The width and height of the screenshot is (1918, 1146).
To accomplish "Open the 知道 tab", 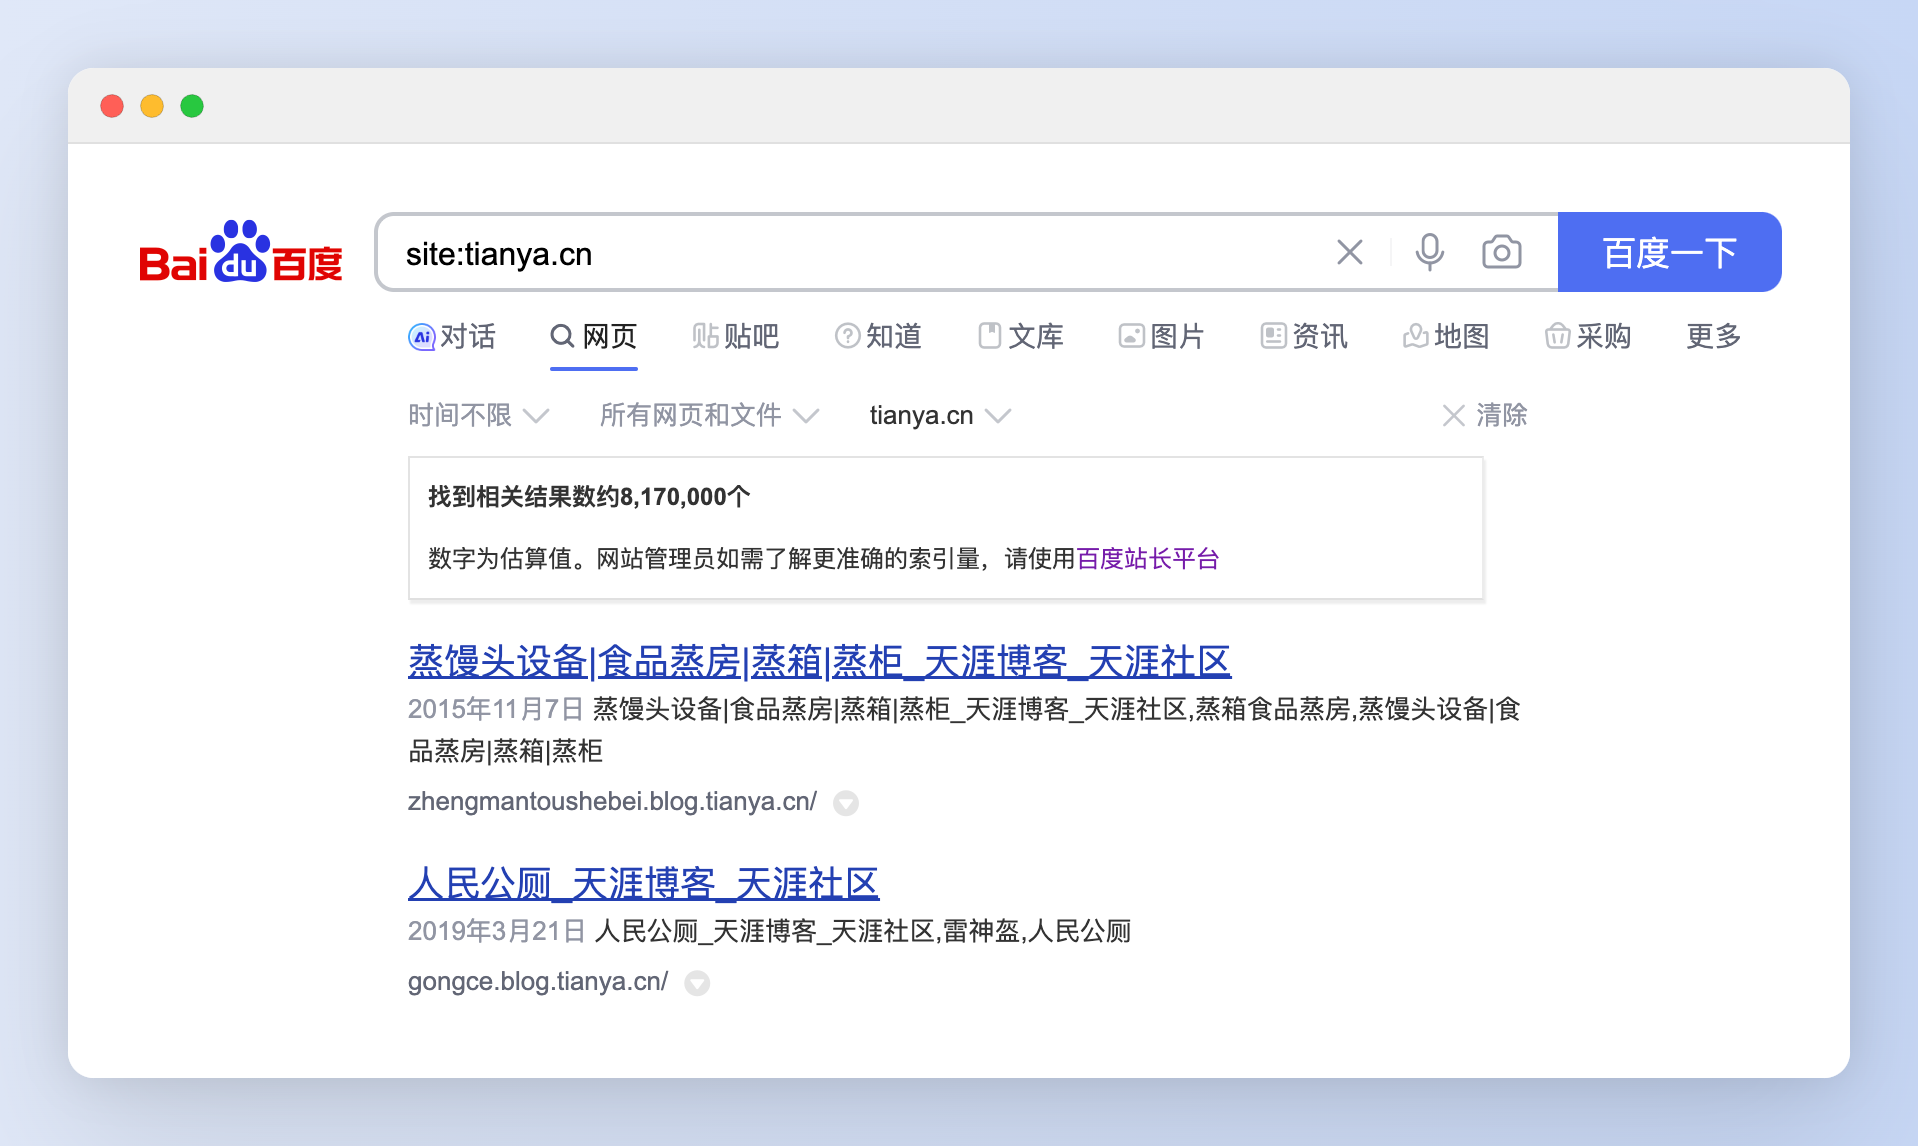I will click(878, 336).
